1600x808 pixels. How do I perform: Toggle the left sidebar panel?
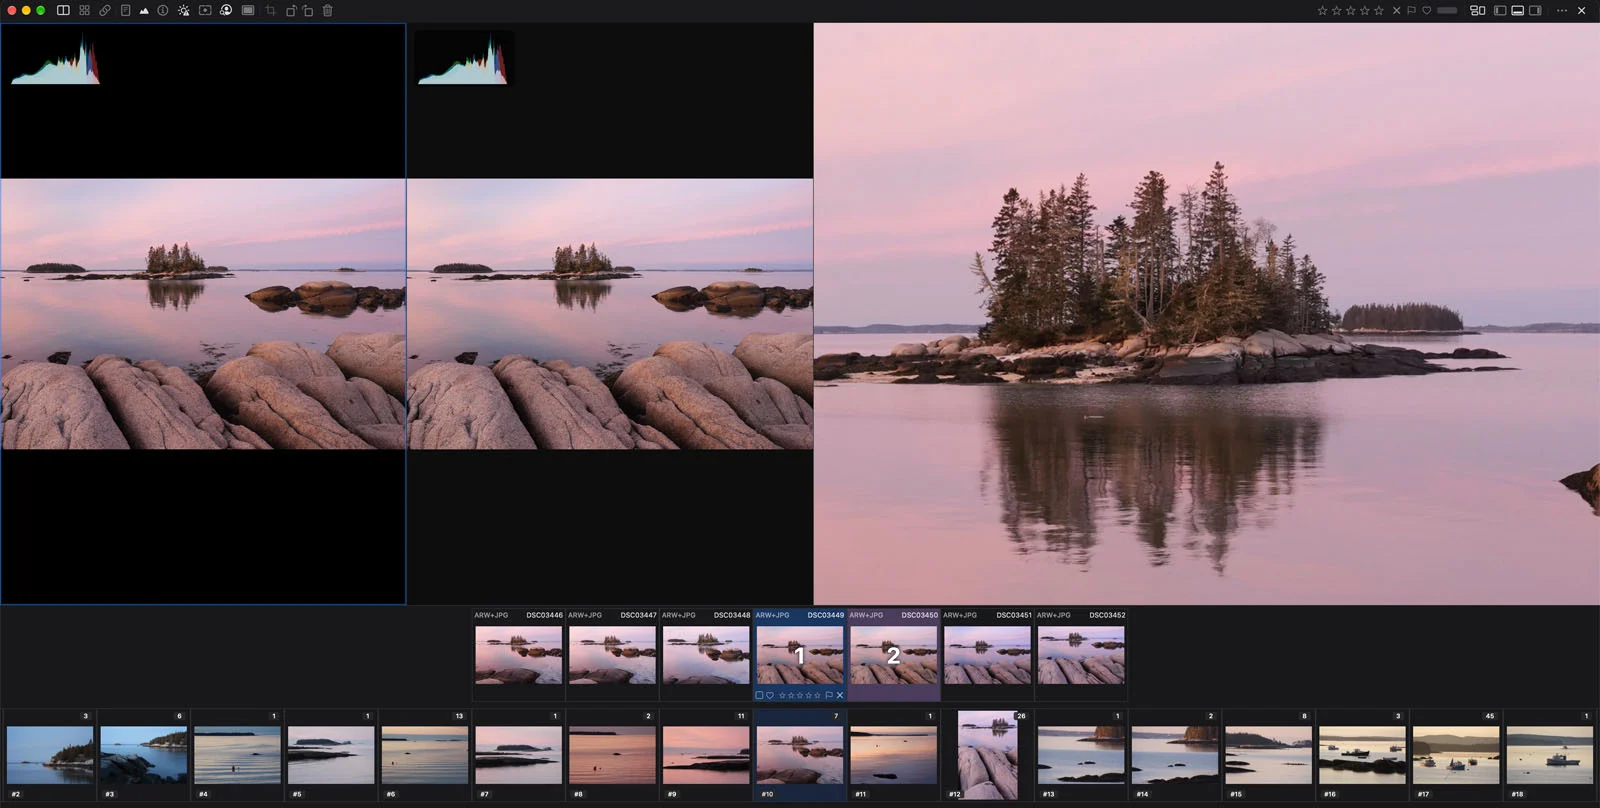point(1500,10)
